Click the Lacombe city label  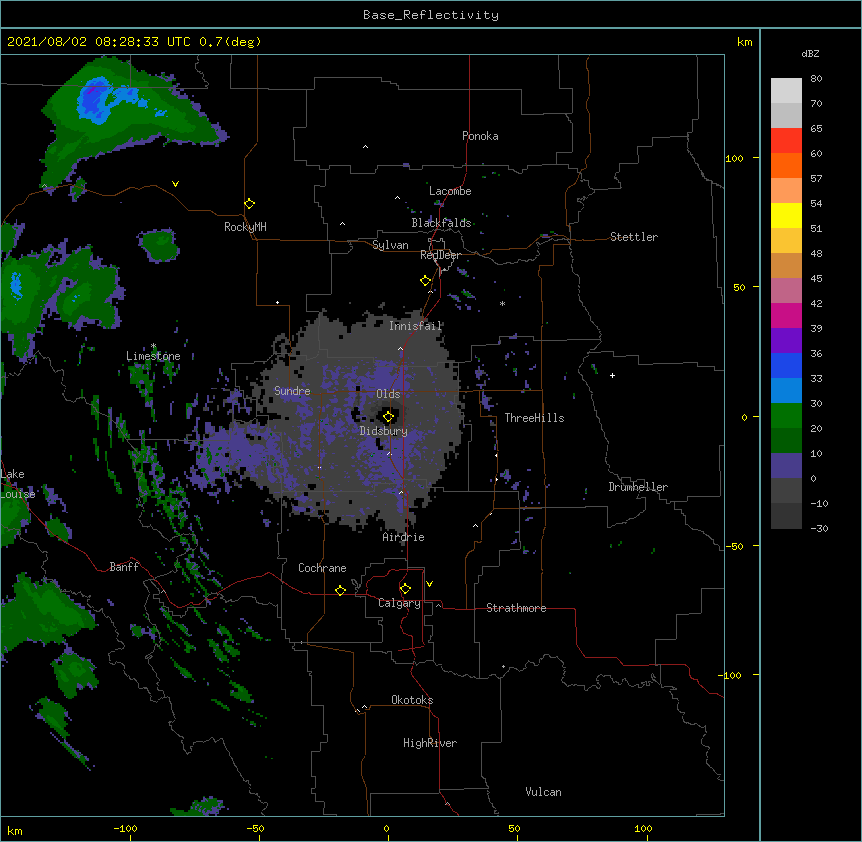click(450, 191)
